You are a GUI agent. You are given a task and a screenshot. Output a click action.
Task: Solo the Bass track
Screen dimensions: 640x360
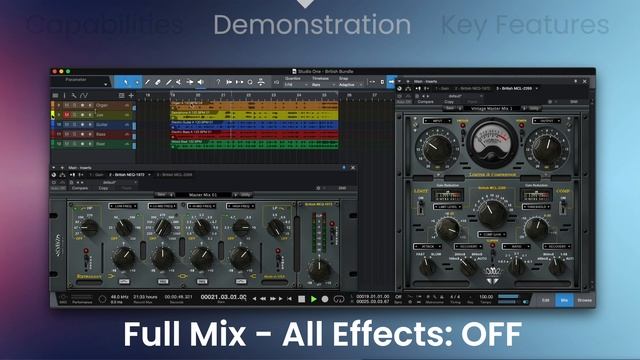(74, 134)
